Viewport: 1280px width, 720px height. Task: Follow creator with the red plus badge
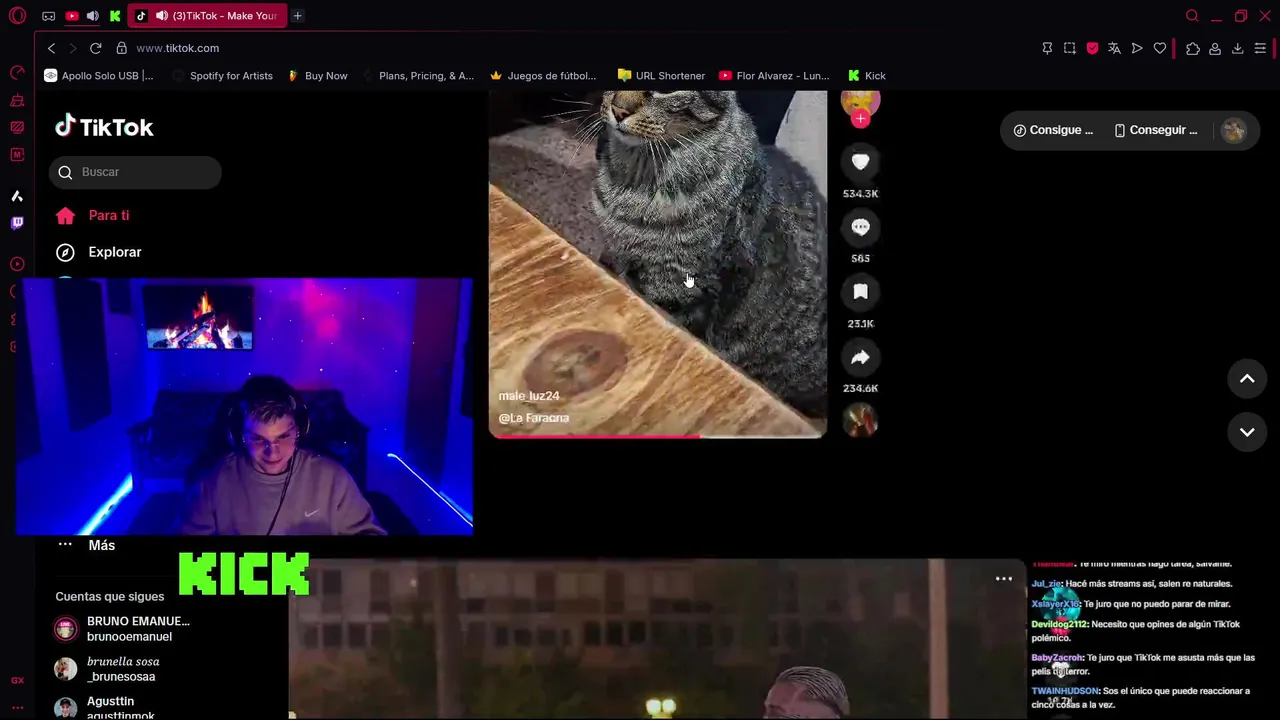pyautogui.click(x=860, y=118)
